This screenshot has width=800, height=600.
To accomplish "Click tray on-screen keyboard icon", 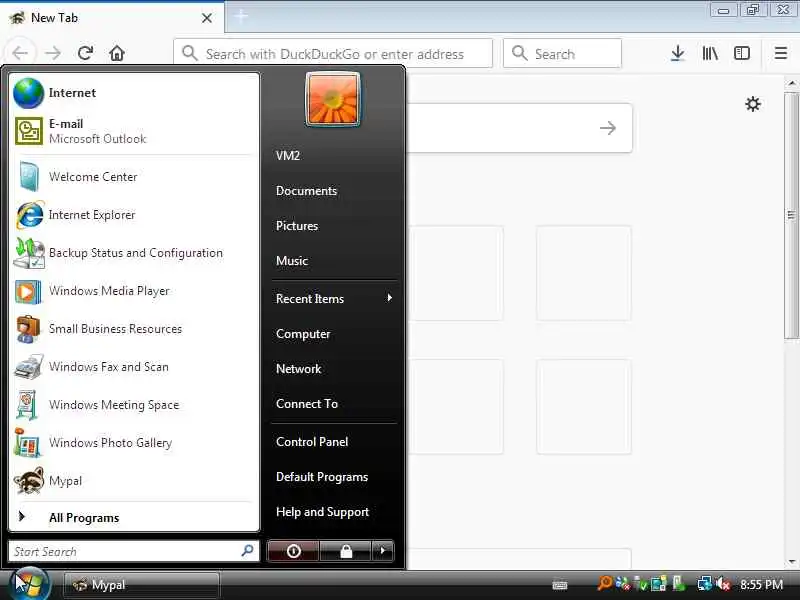I will coord(560,585).
